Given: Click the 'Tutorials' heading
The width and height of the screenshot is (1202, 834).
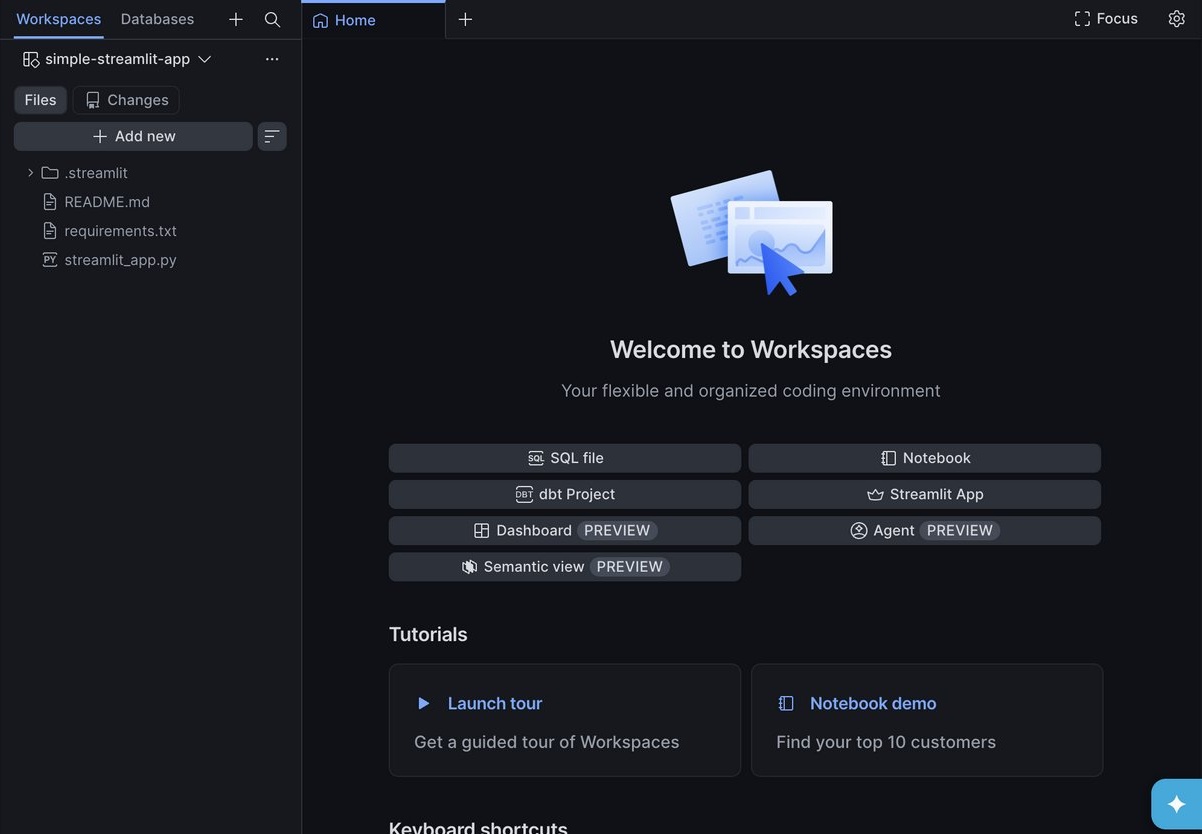Looking at the screenshot, I should pos(428,634).
